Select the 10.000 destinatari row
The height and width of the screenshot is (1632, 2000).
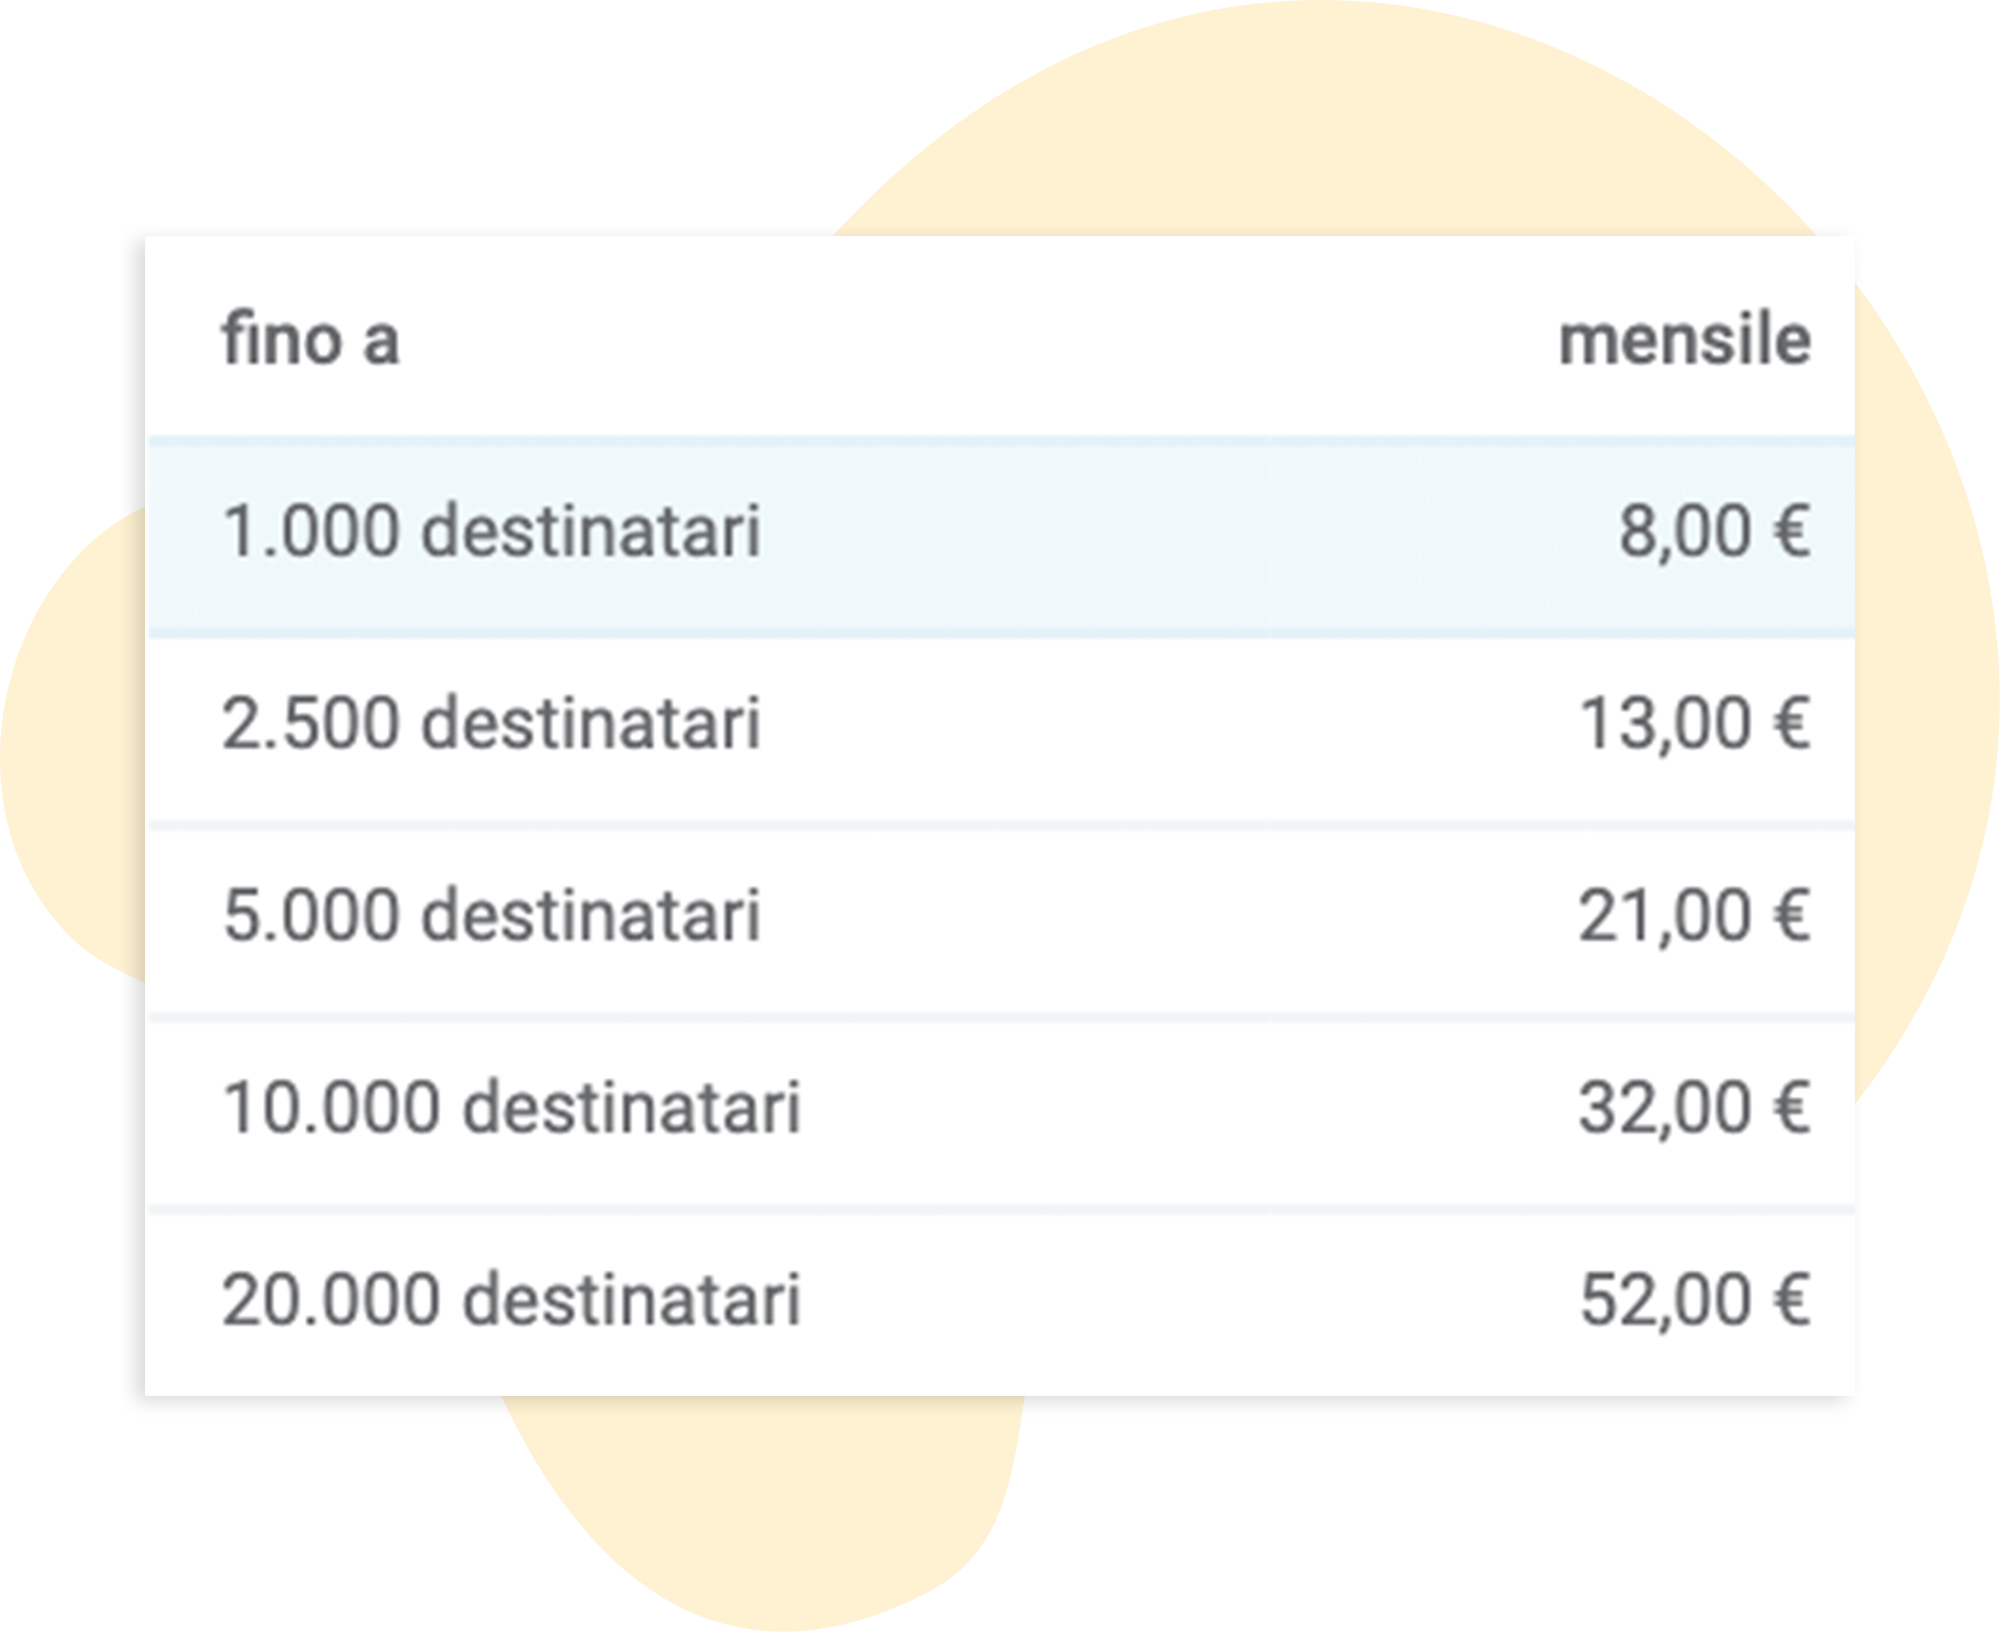tap(1001, 1113)
